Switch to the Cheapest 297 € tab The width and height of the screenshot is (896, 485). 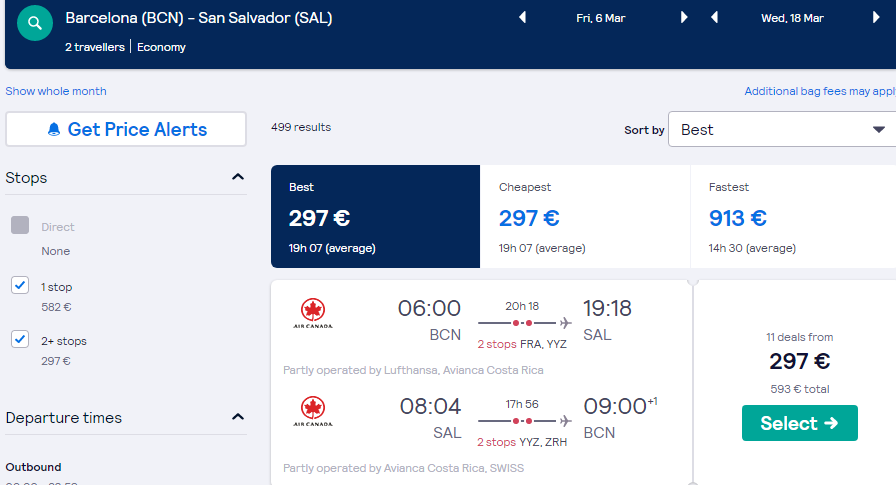click(585, 217)
